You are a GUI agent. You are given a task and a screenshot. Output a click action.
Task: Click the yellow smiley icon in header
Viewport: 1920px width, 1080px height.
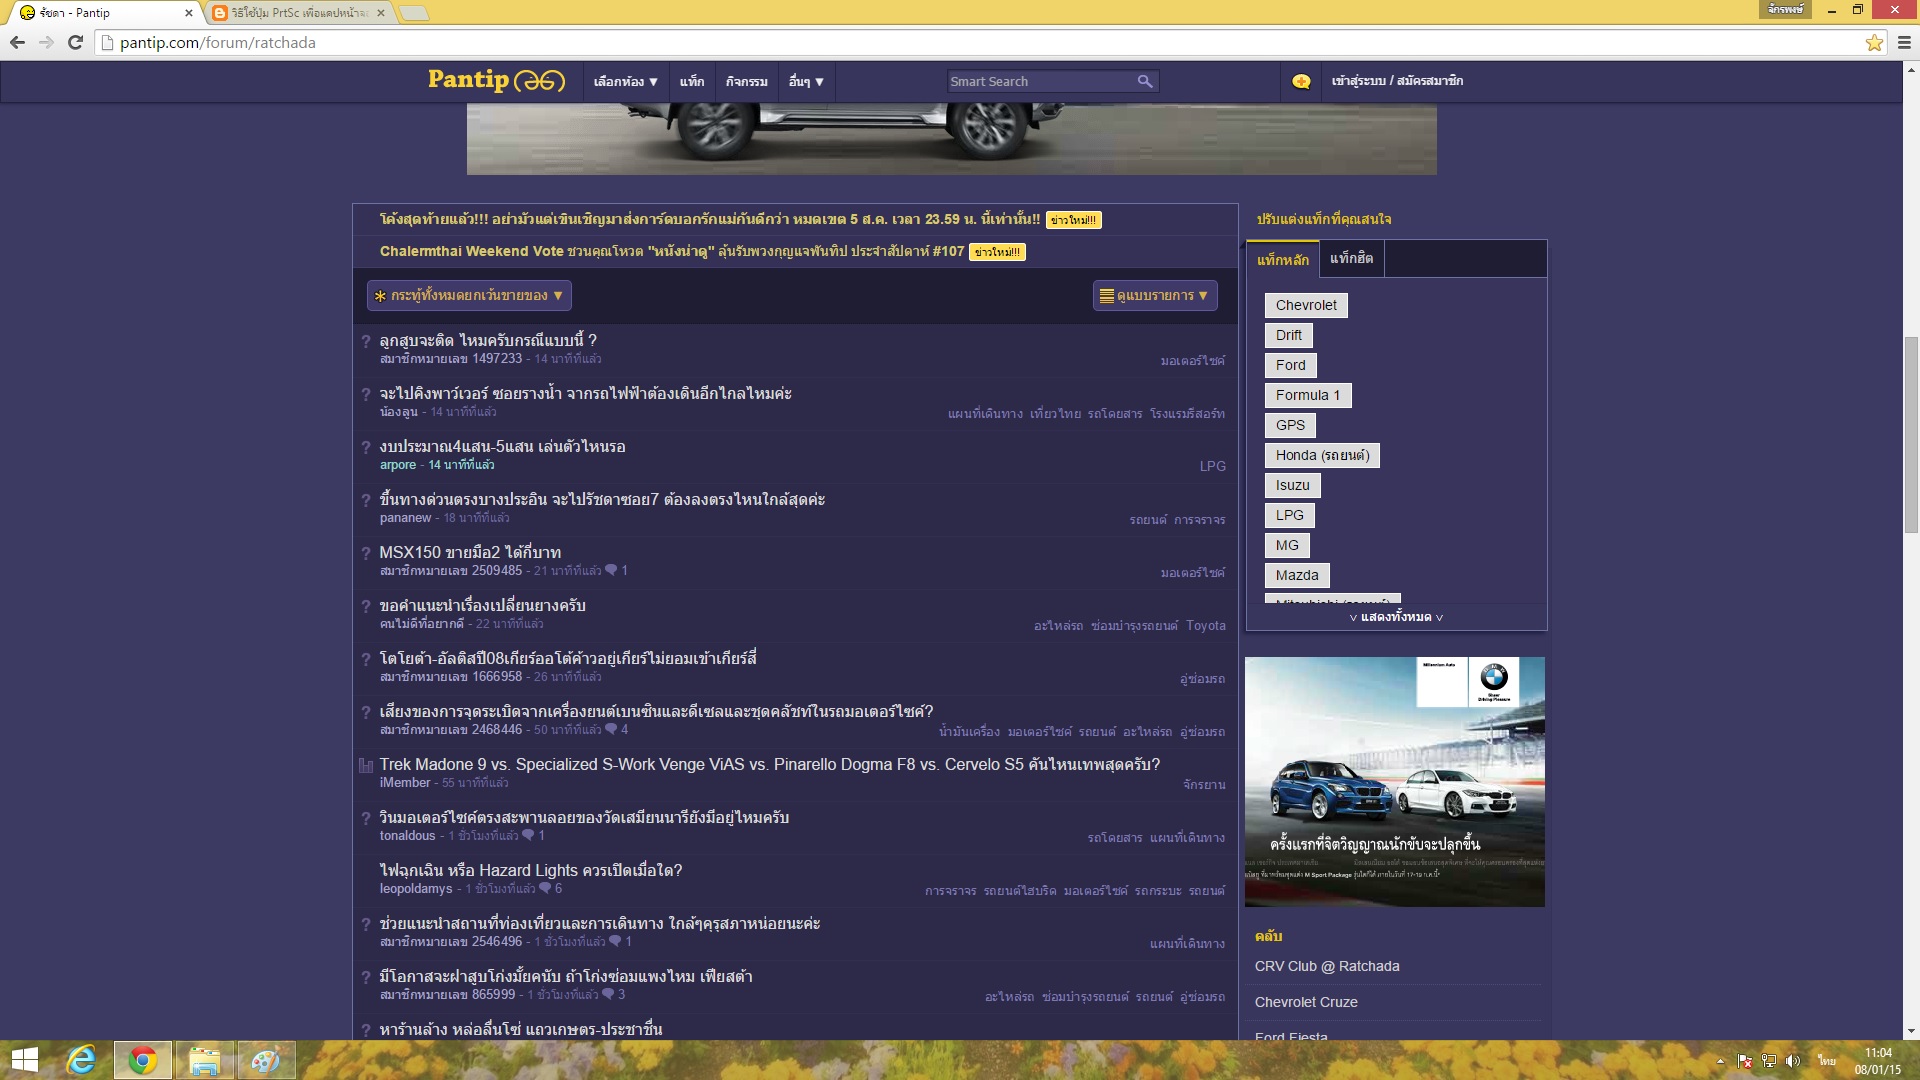pyautogui.click(x=1301, y=81)
